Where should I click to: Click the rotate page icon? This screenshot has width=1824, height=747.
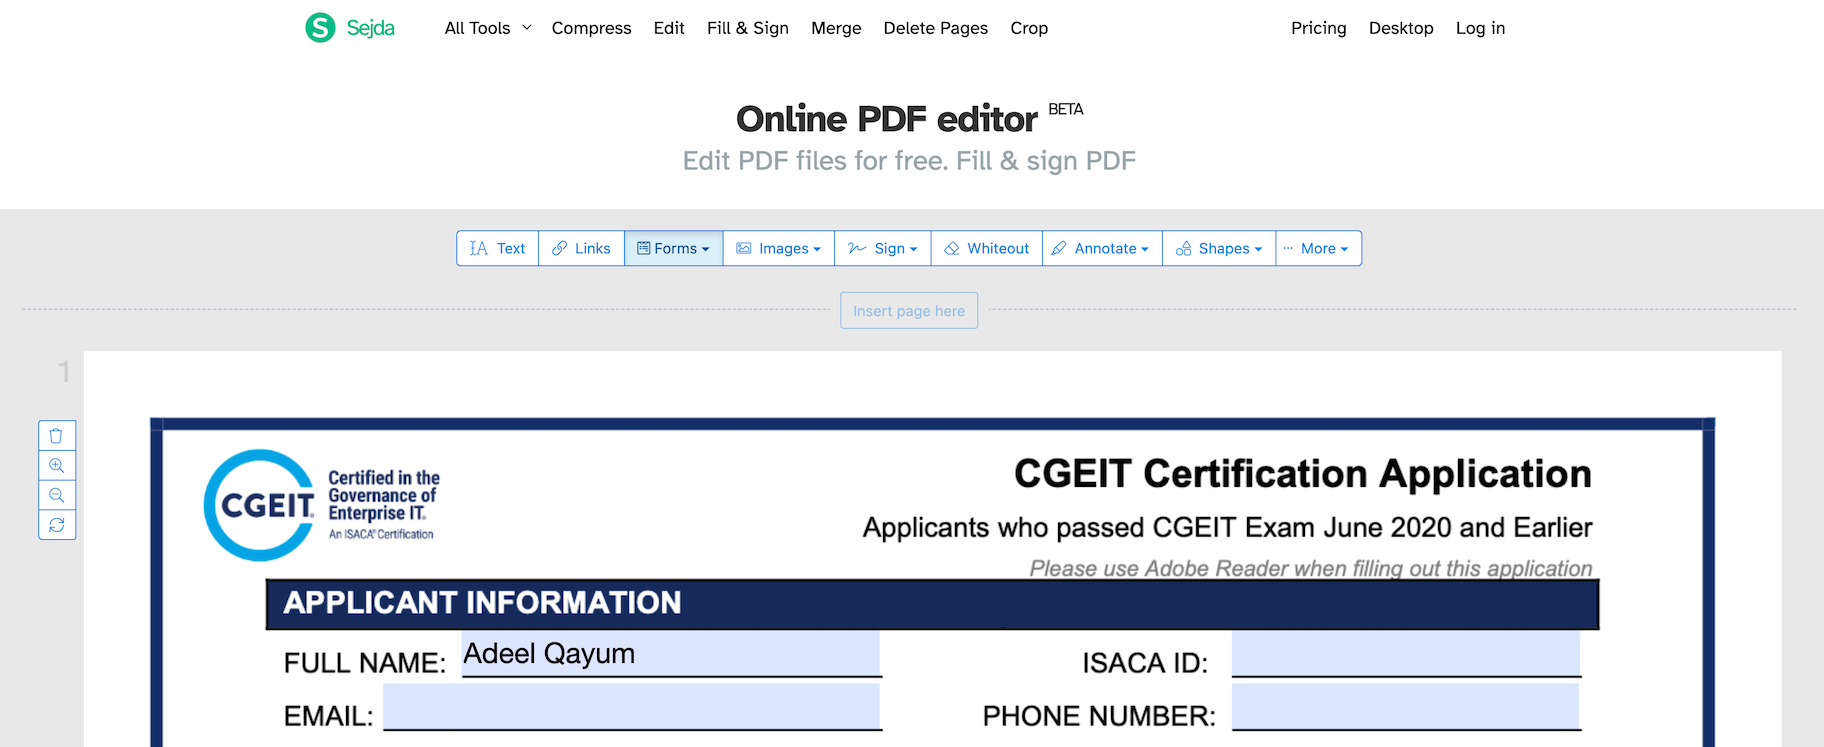(x=57, y=525)
